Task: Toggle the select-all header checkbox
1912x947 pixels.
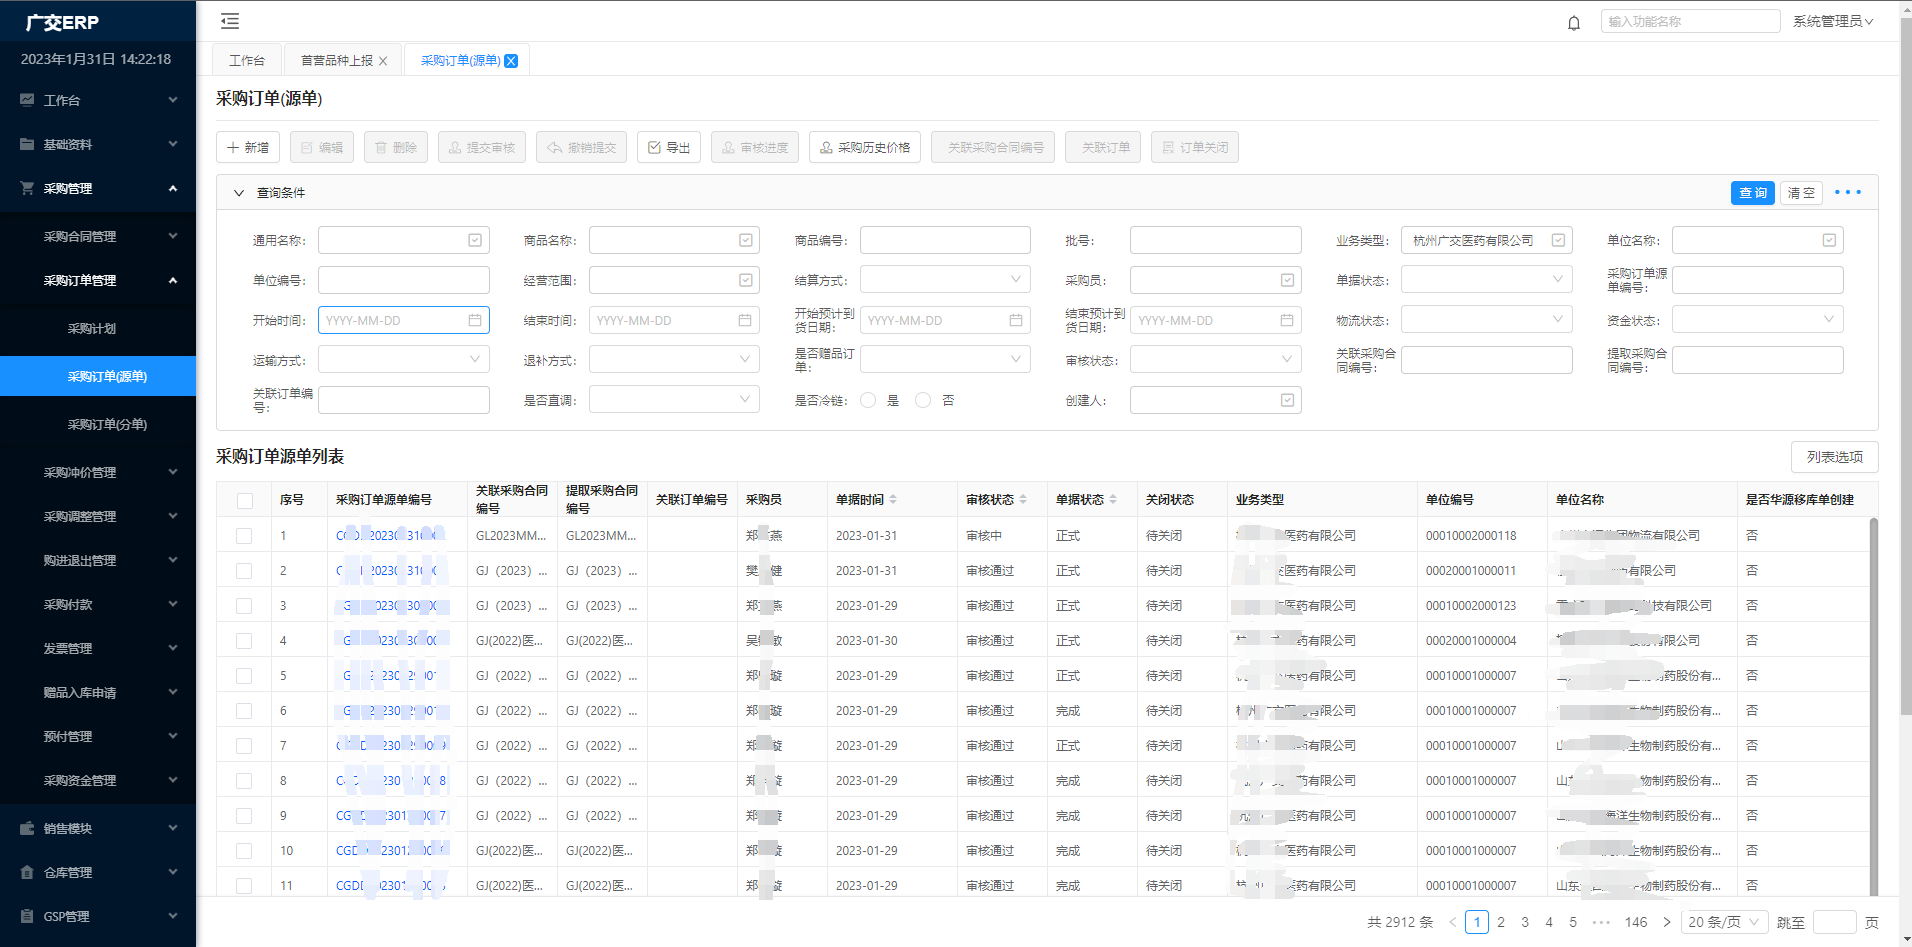Action: click(245, 500)
